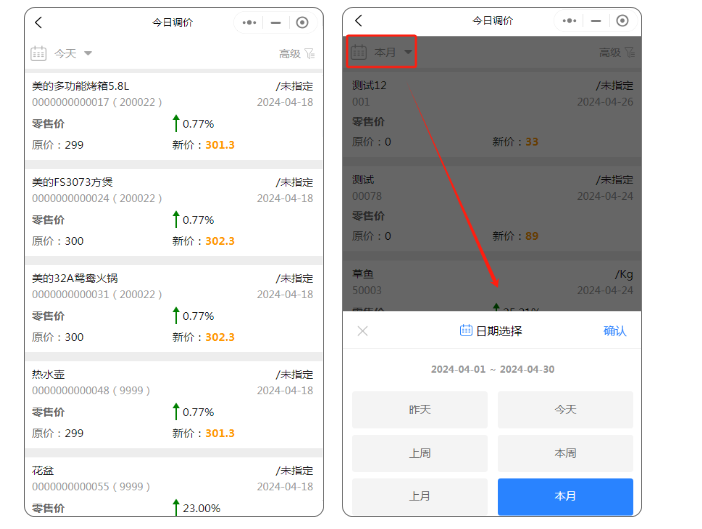The image size is (702, 529).
Task: Open item 草鱼 in right screen
Action: (x=363, y=274)
